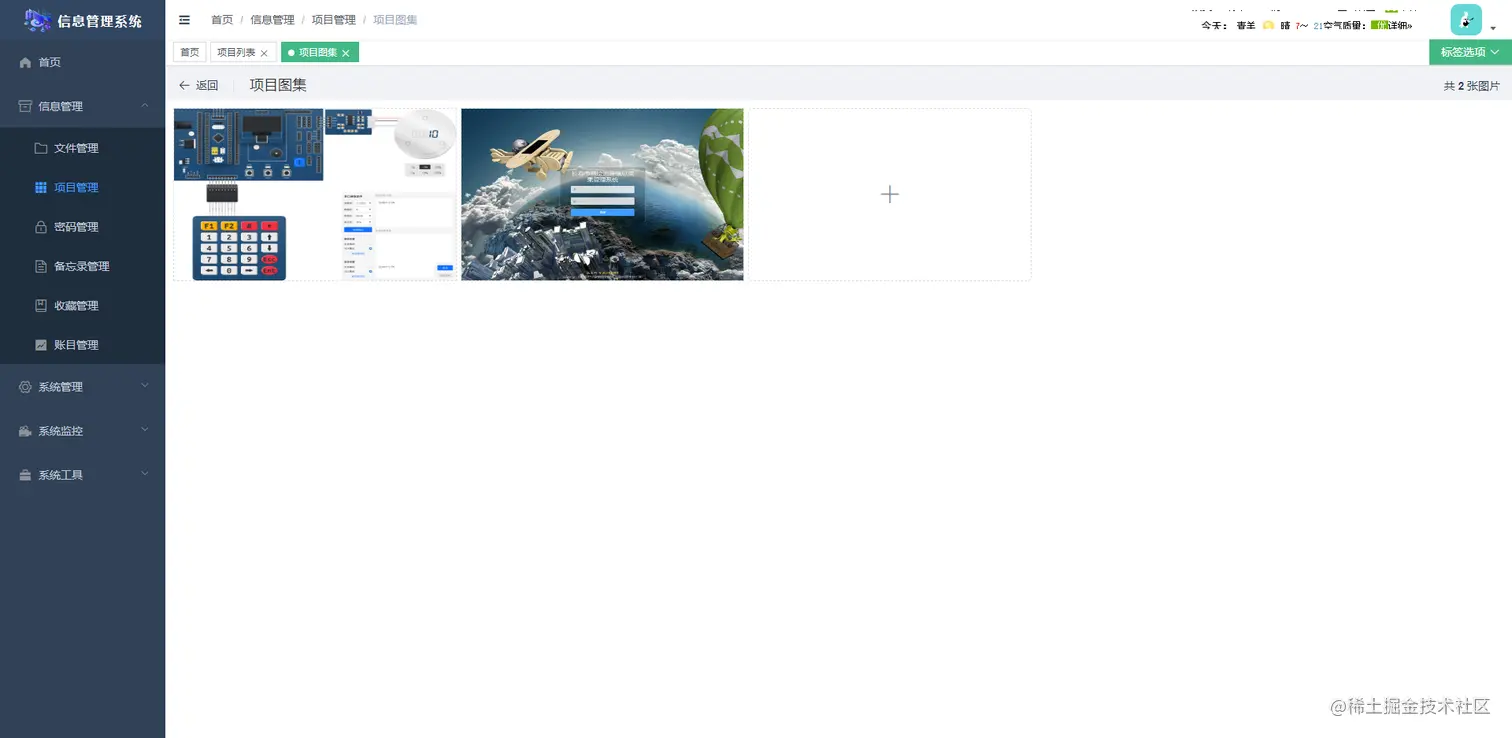Click the 密码管理 lock icon
Viewport: 1512px width, 738px height.
[41, 227]
